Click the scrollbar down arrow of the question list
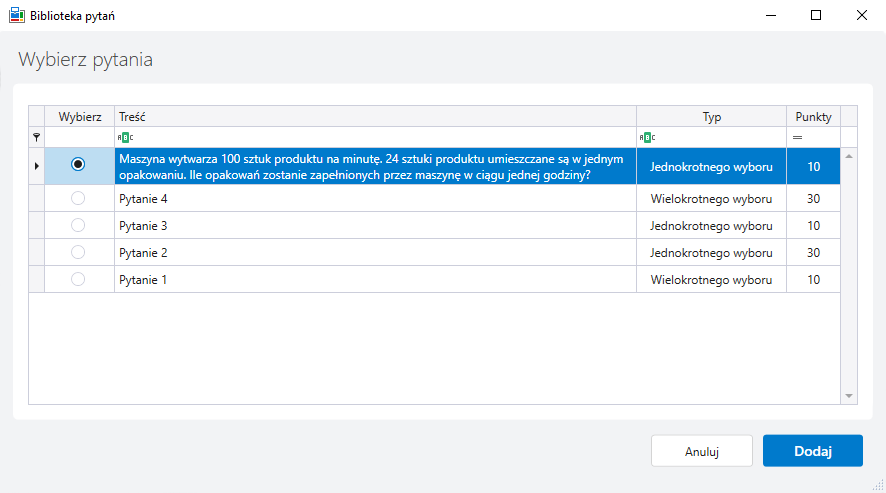 [849, 396]
